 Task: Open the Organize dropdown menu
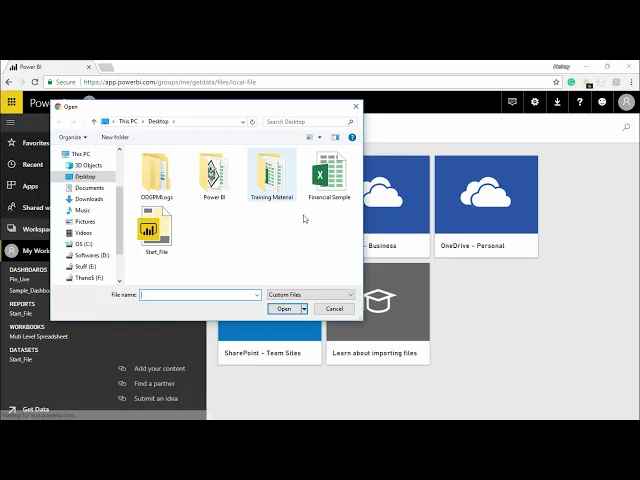(x=73, y=137)
